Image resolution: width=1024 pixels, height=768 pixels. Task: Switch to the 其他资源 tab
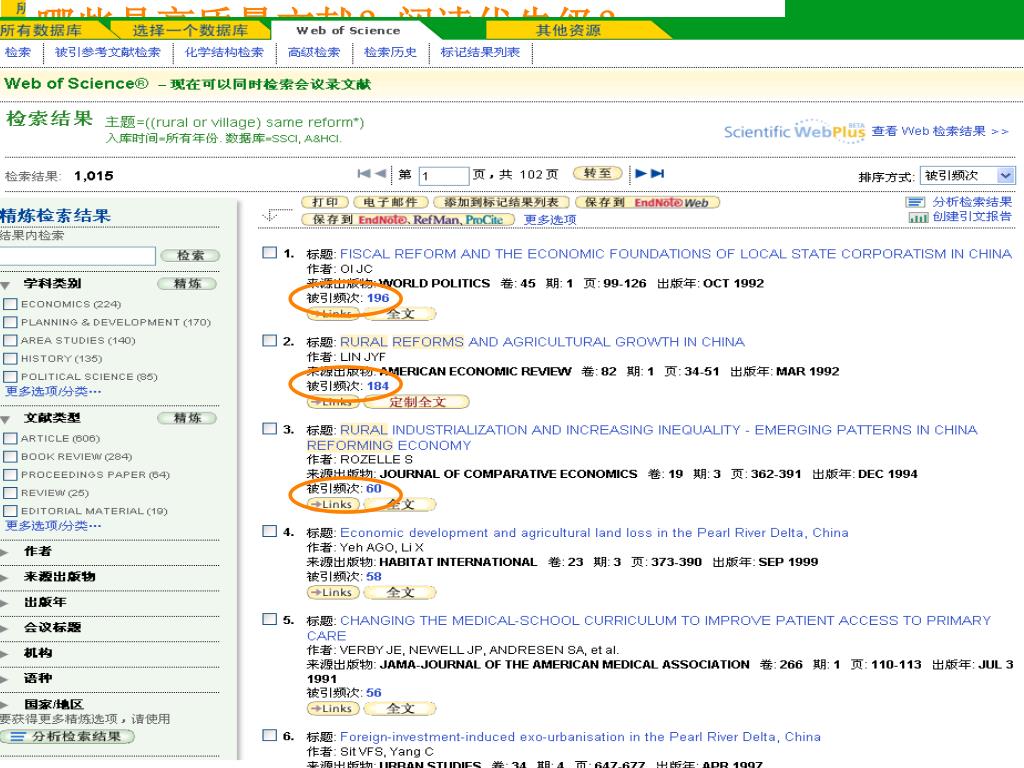point(568,30)
